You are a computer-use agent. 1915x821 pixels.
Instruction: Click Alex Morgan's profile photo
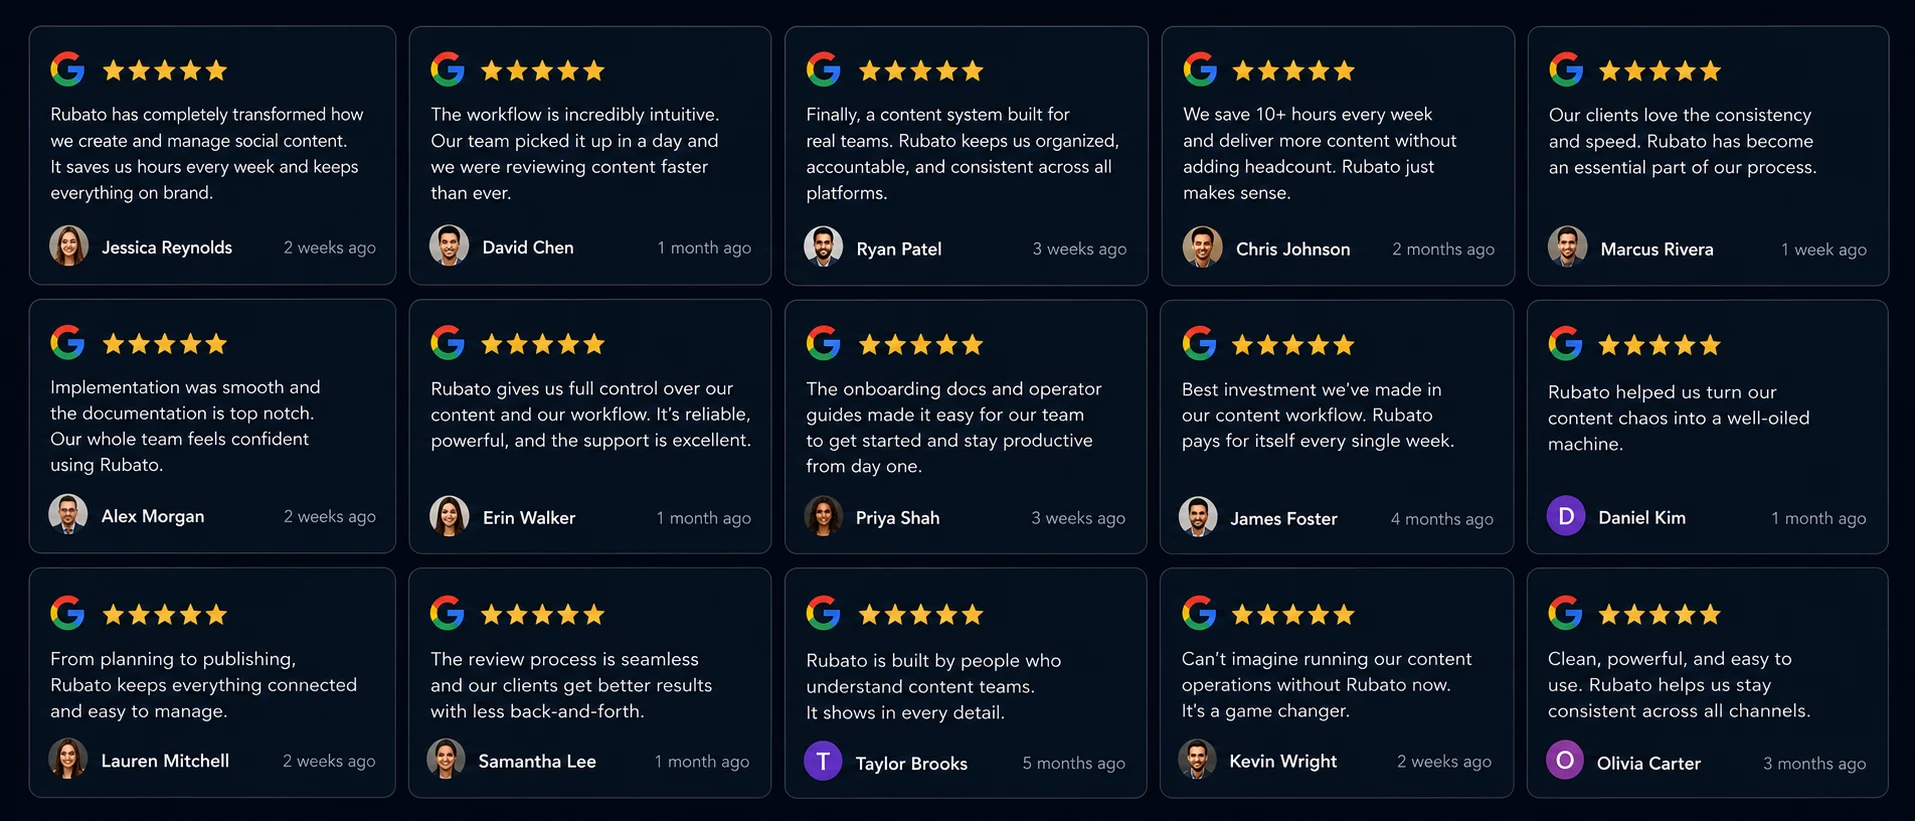[x=68, y=514]
